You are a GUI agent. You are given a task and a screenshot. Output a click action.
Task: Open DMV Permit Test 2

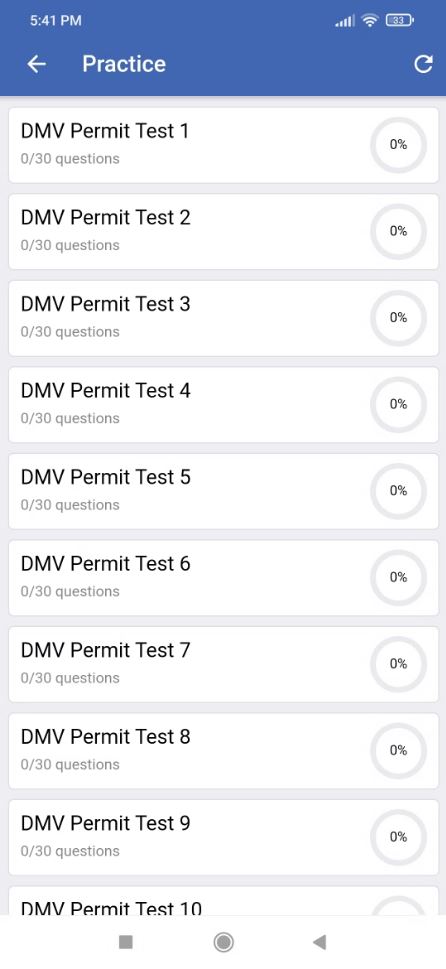click(x=223, y=232)
